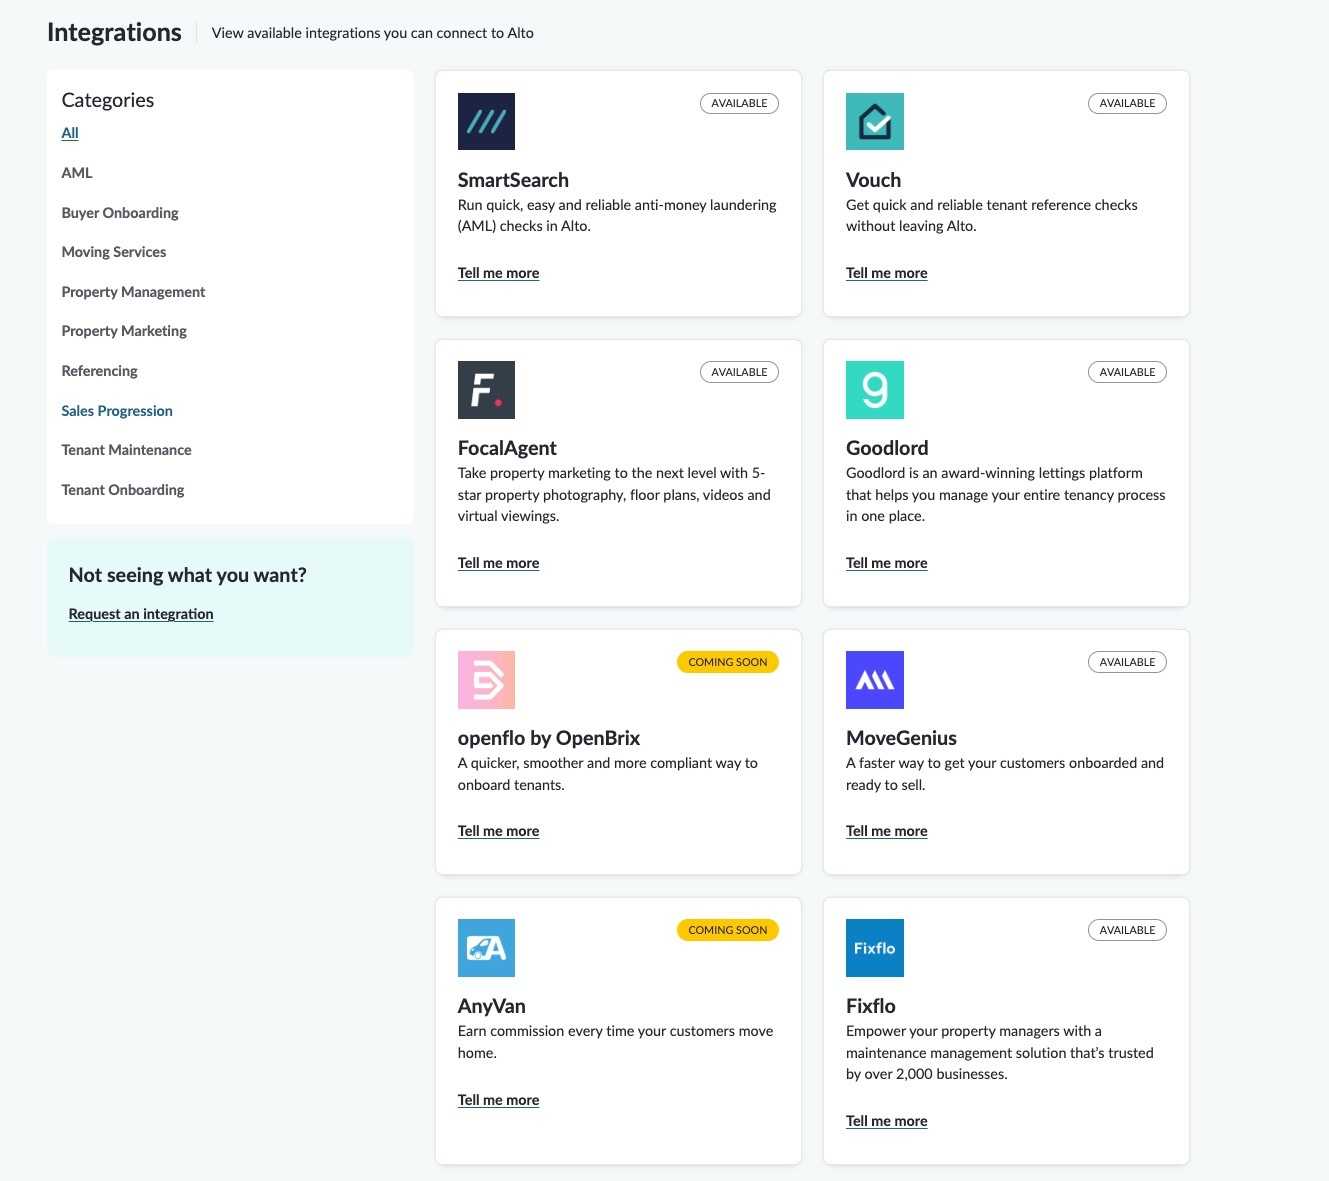Screen dimensions: 1329x1181
Task: Click the Goodlord card title
Action: point(887,448)
